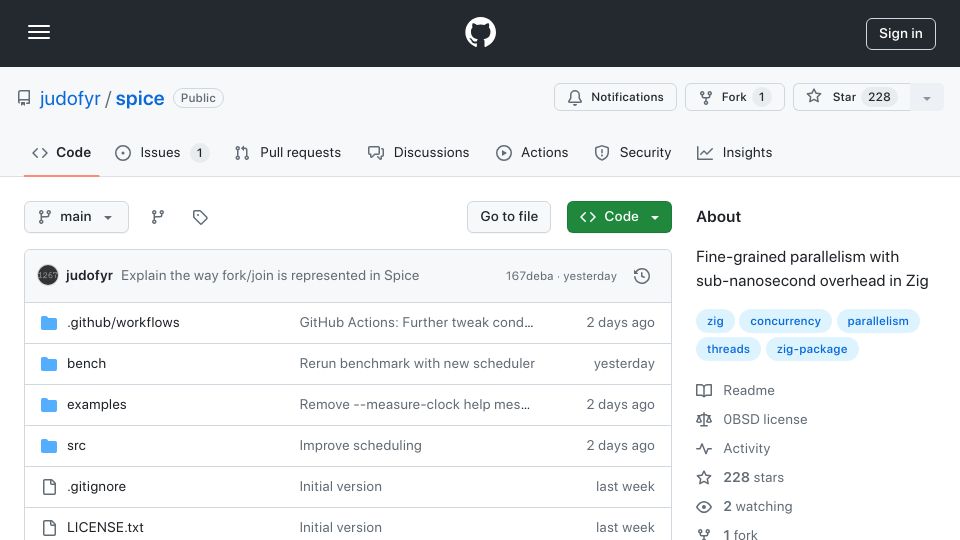Select the zig topic tag
The height and width of the screenshot is (540, 960).
pyautogui.click(x=714, y=321)
